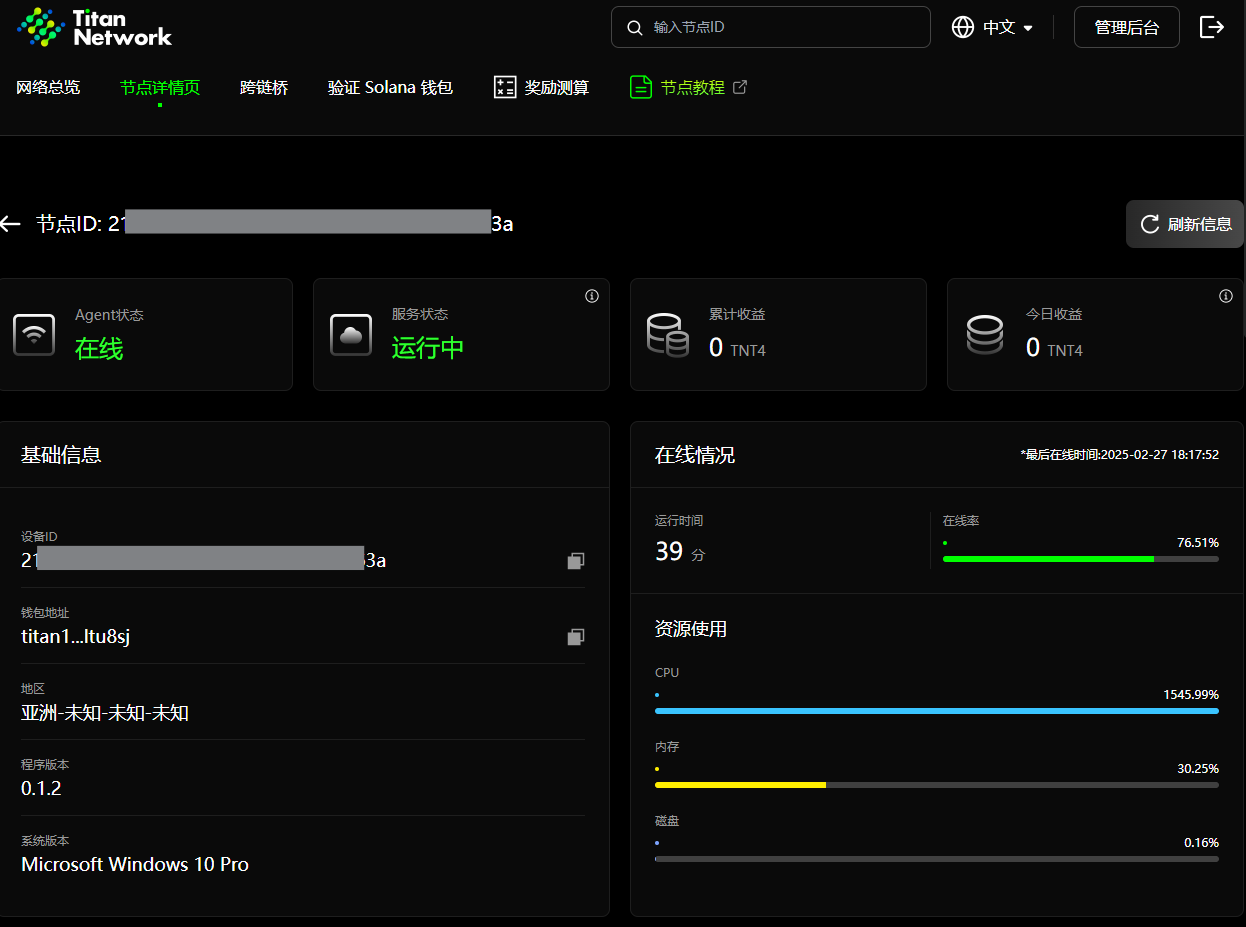
Task: Click the blue CPU usage bar
Action: pyautogui.click(x=937, y=711)
